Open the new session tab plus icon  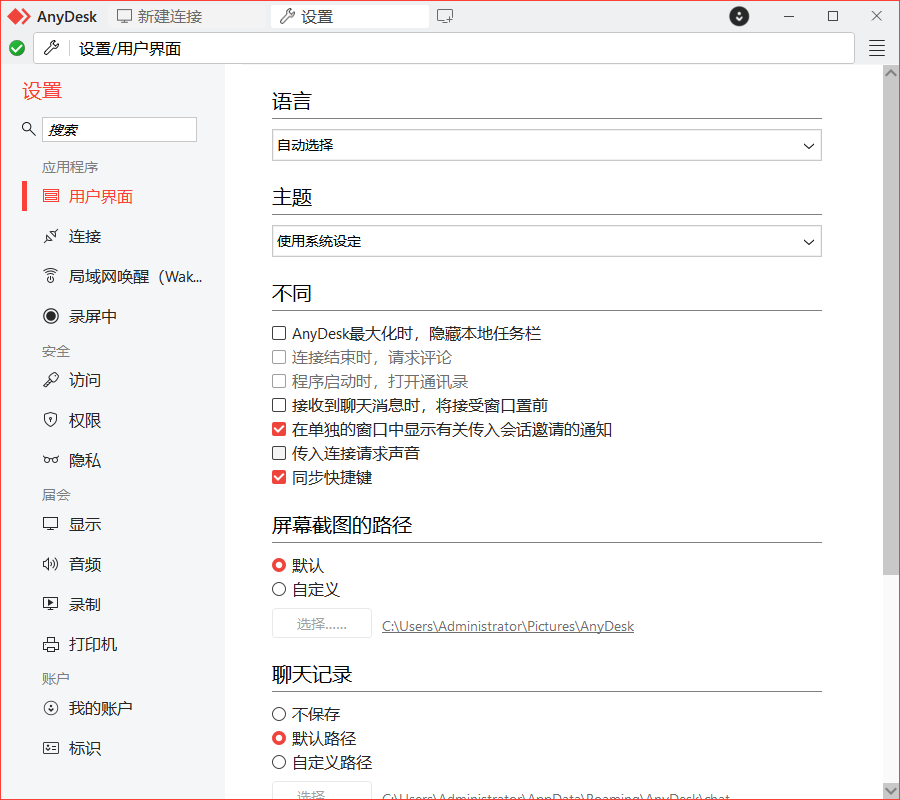[445, 16]
